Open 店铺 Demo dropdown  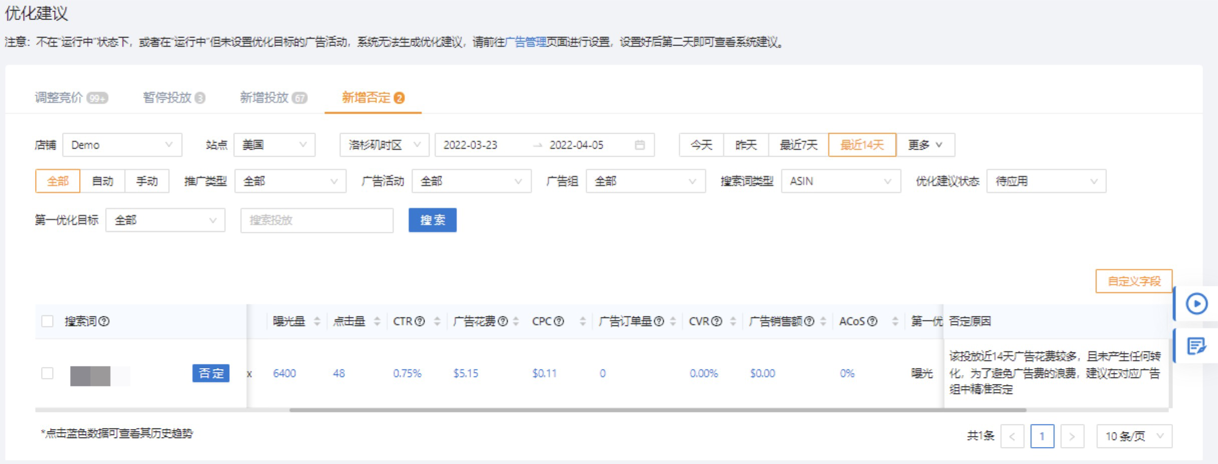[x=122, y=145]
